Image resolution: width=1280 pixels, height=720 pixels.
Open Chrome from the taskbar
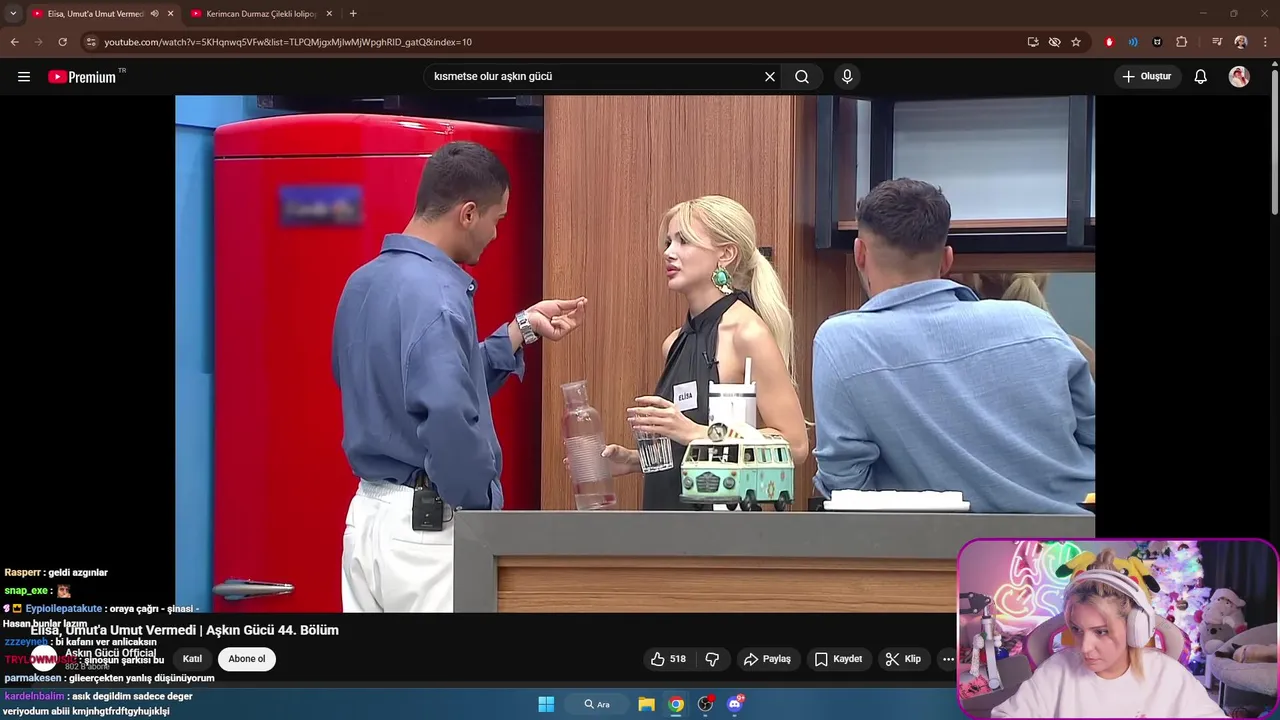coord(676,704)
